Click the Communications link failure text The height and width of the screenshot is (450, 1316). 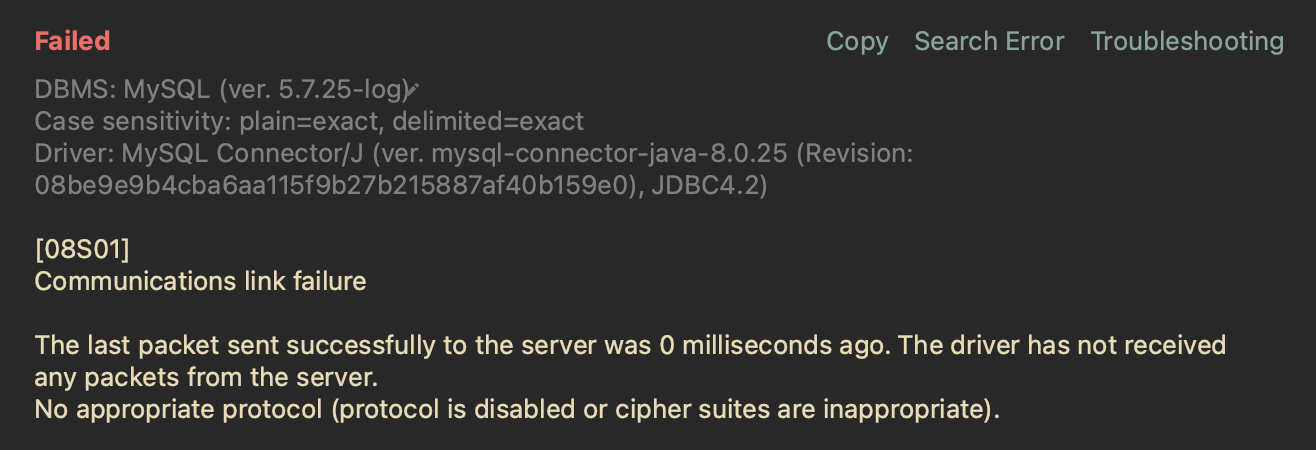[x=200, y=282]
